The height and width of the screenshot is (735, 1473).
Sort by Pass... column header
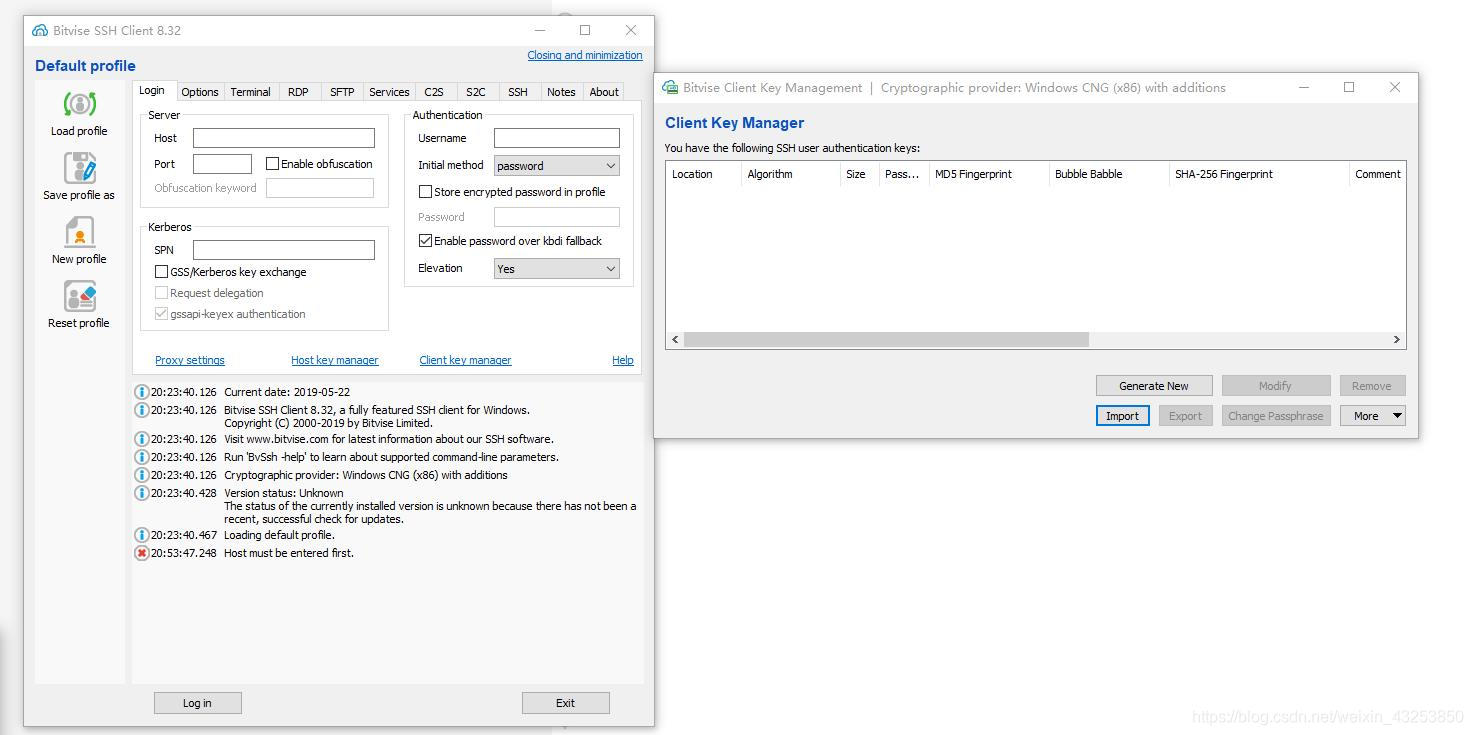tap(904, 174)
